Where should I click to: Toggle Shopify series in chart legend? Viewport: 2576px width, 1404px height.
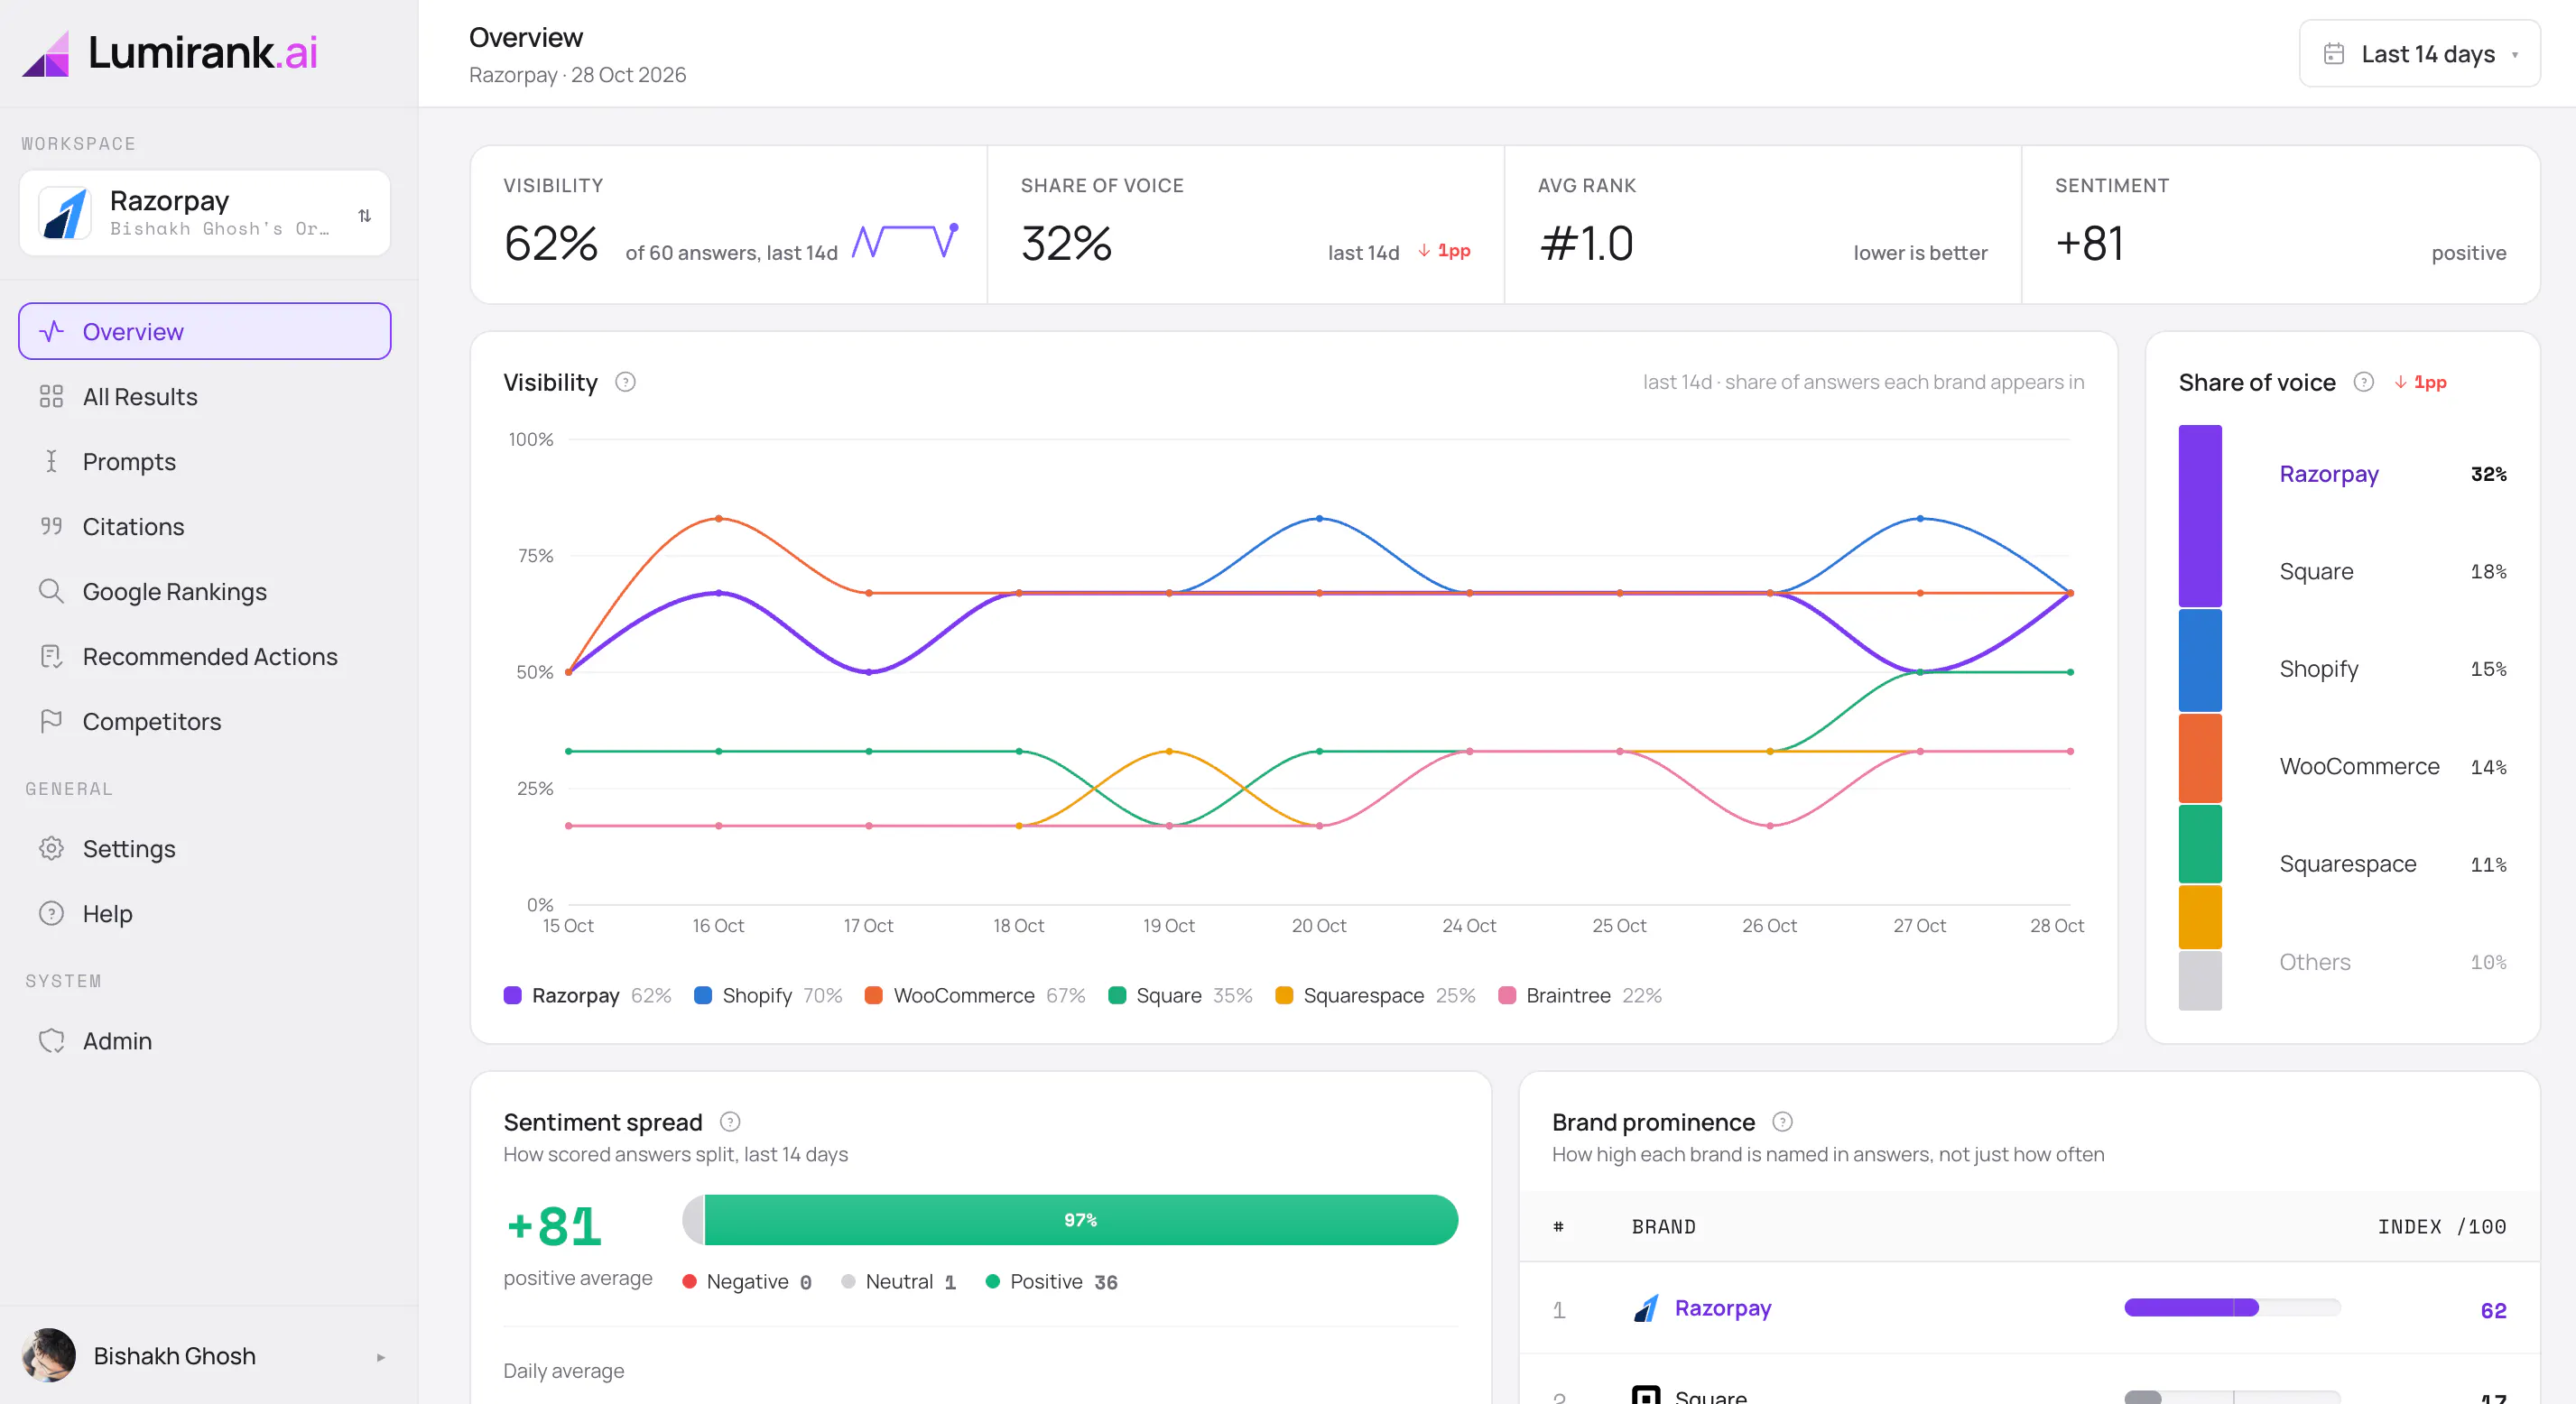point(767,995)
